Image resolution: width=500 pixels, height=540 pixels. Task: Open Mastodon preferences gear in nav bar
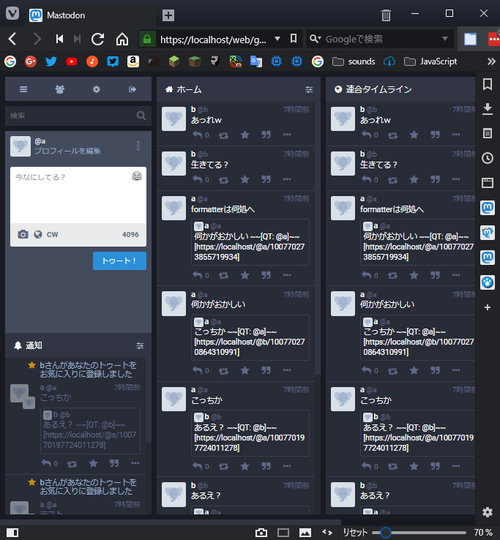tap(96, 90)
